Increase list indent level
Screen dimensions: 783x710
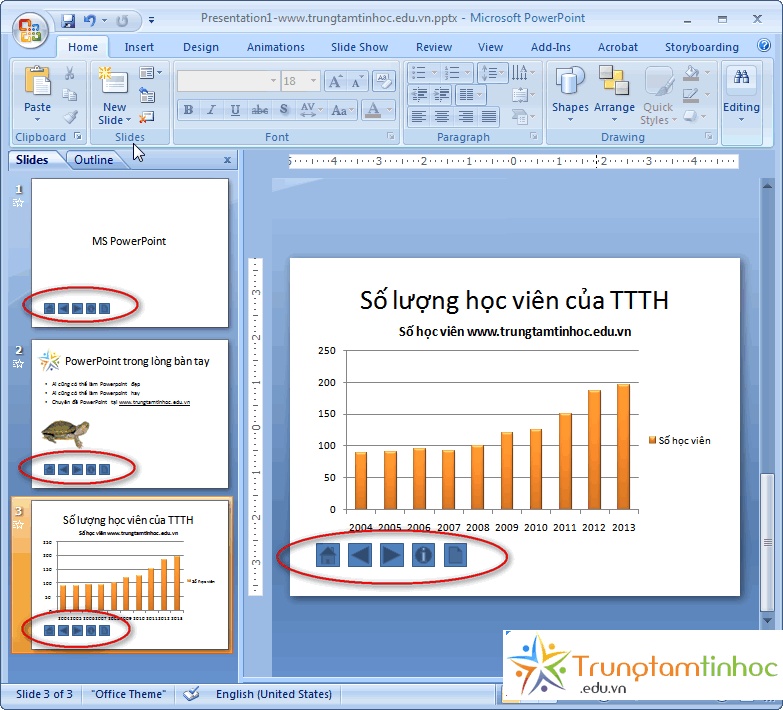click(441, 94)
